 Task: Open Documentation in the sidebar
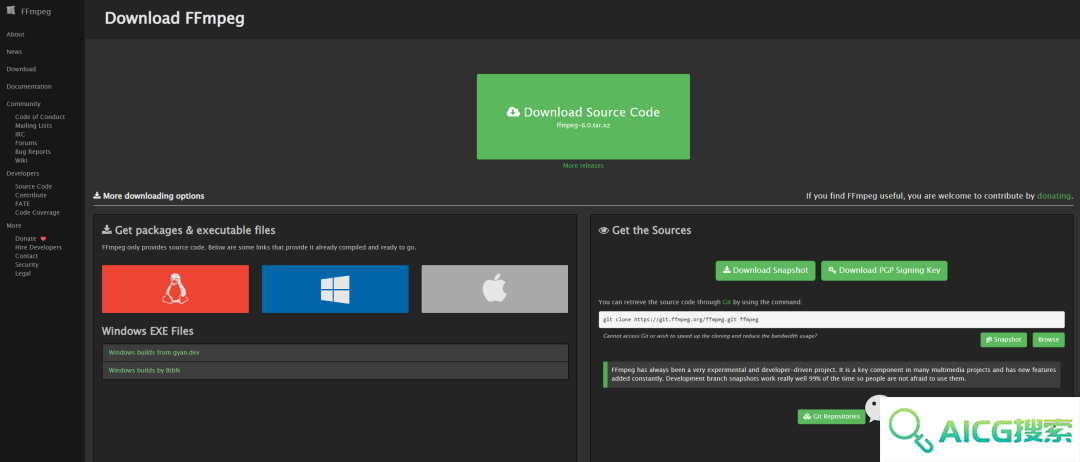point(29,87)
